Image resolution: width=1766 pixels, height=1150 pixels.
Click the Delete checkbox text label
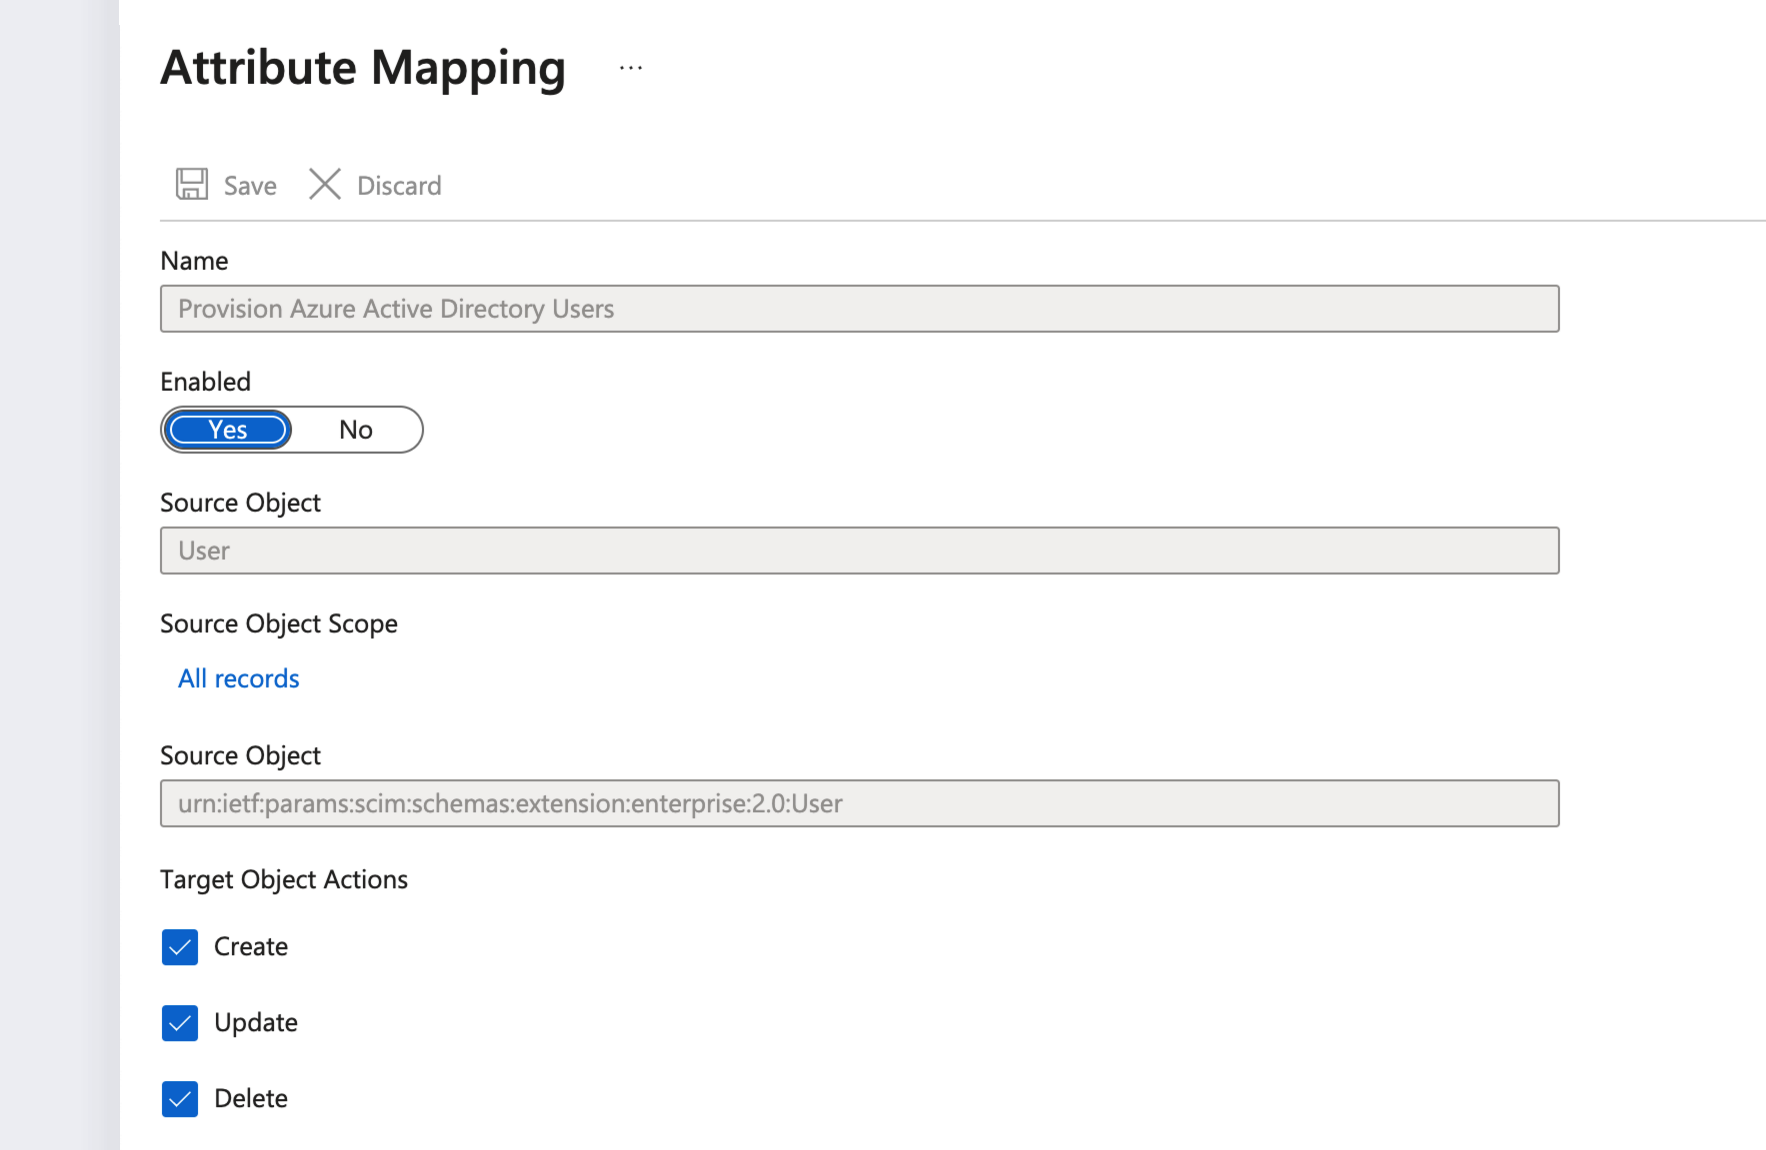click(x=251, y=1099)
